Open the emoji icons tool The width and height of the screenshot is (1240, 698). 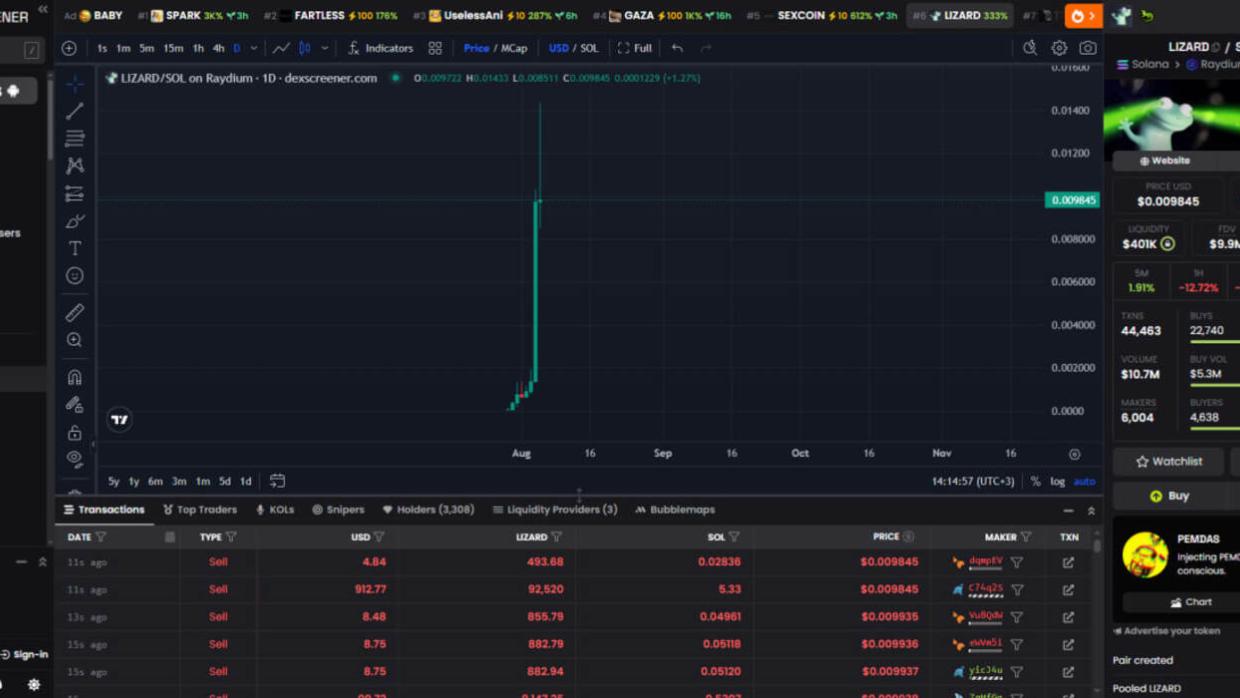pos(74,275)
